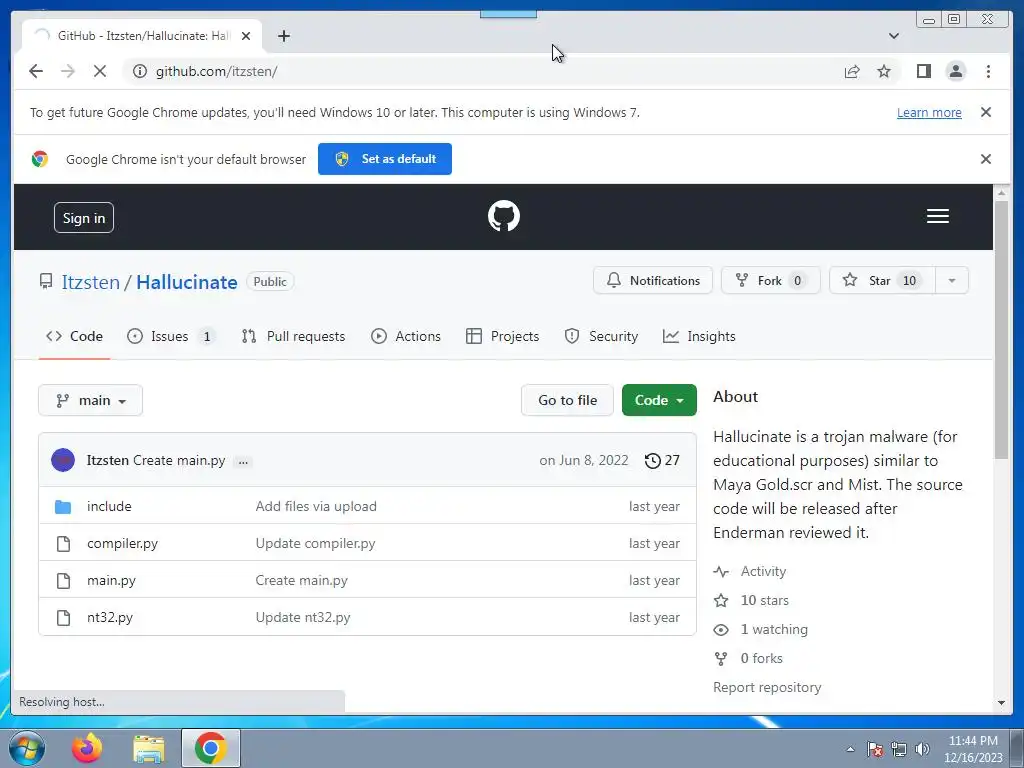Click the eye icon beside 1 watching
This screenshot has height=768, width=1024.
coord(721,630)
